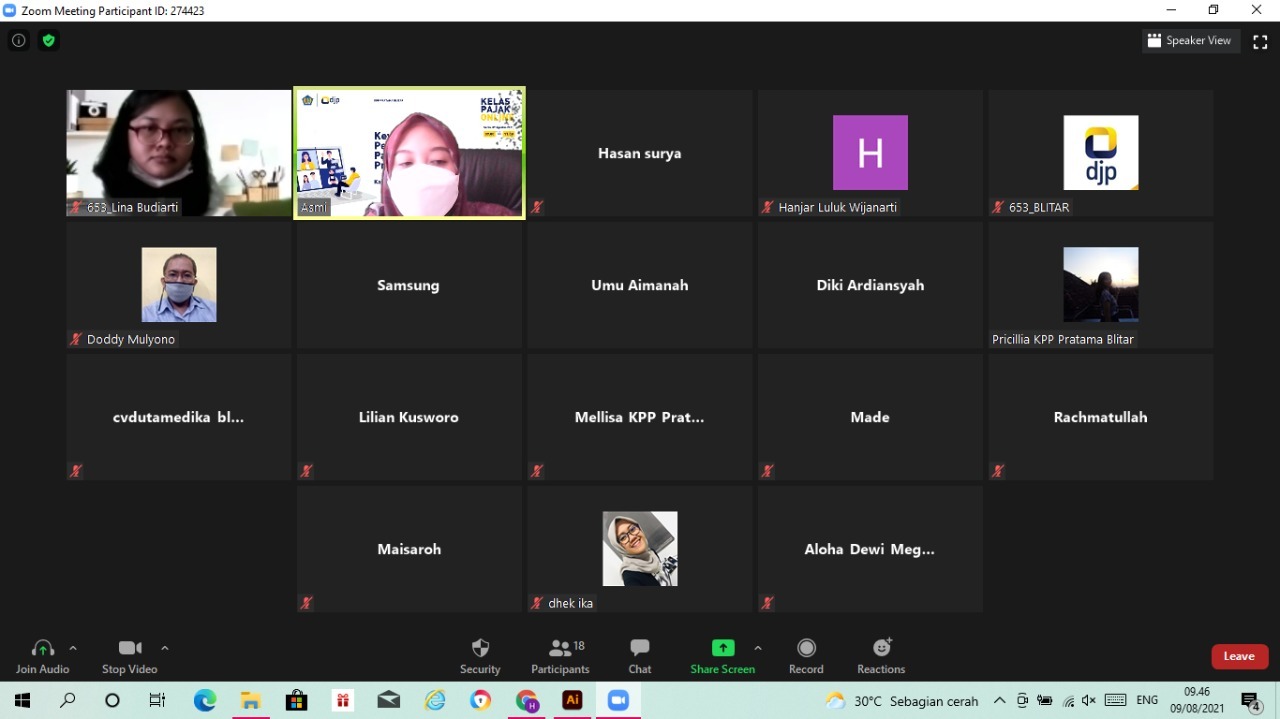Select the dhek ika participant tile
The width and height of the screenshot is (1280, 719).
pyautogui.click(x=640, y=549)
